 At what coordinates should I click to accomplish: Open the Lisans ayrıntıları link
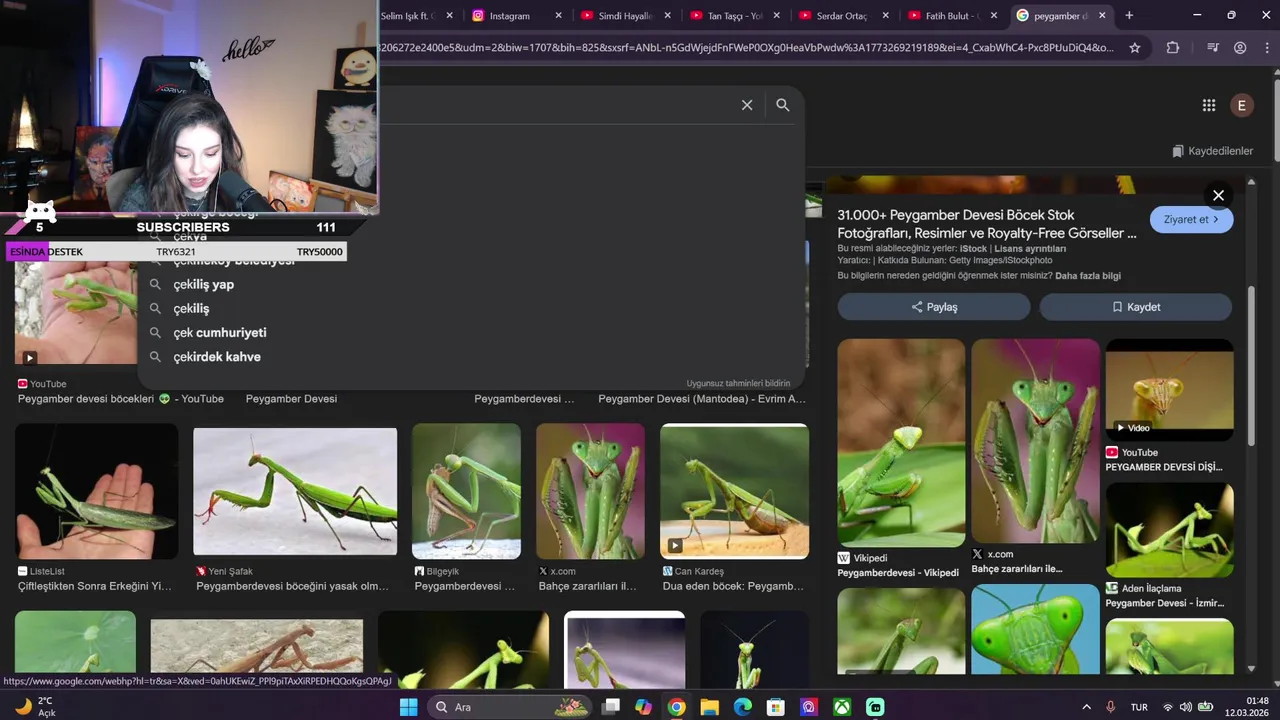tap(1030, 248)
